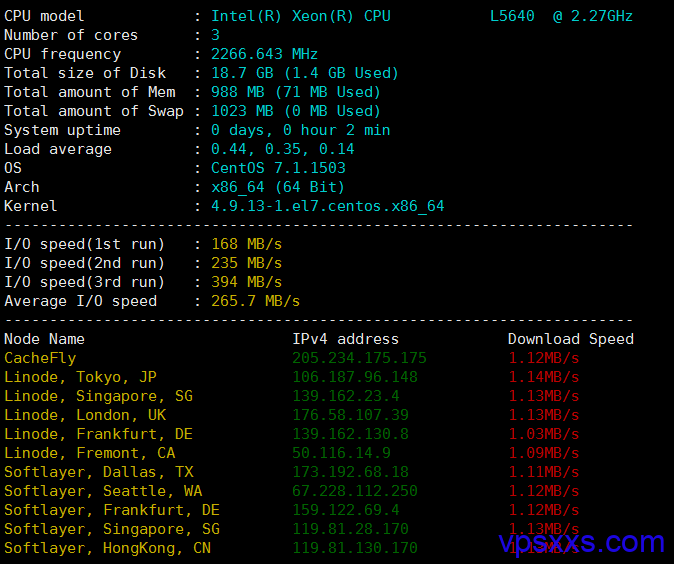674x564 pixels.
Task: Click the '@ 2.27GHz' clock text
Action: point(593,16)
